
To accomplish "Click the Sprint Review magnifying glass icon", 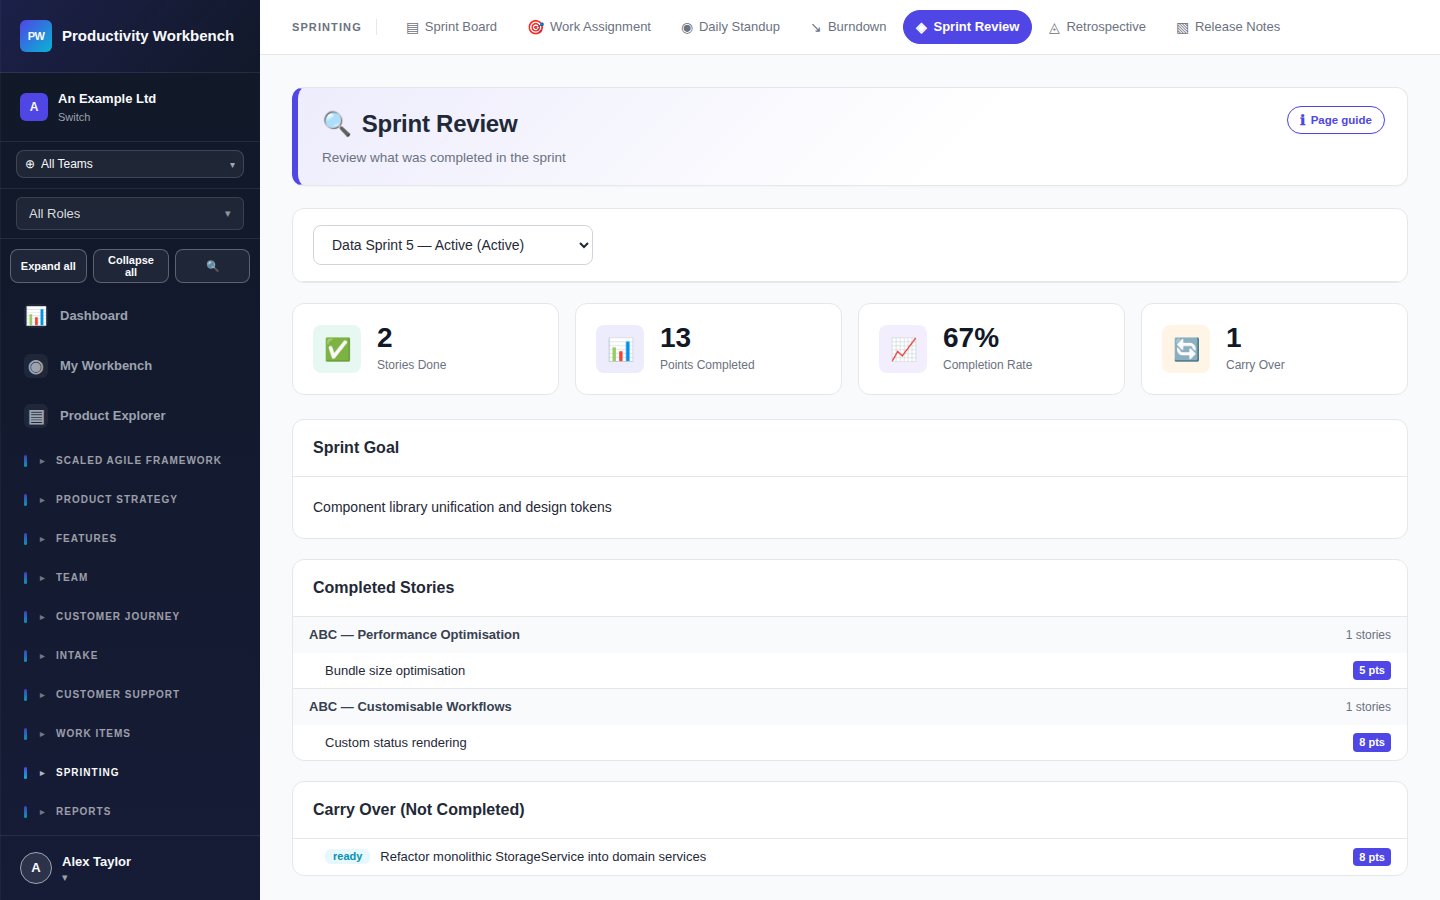I will pyautogui.click(x=336, y=124).
